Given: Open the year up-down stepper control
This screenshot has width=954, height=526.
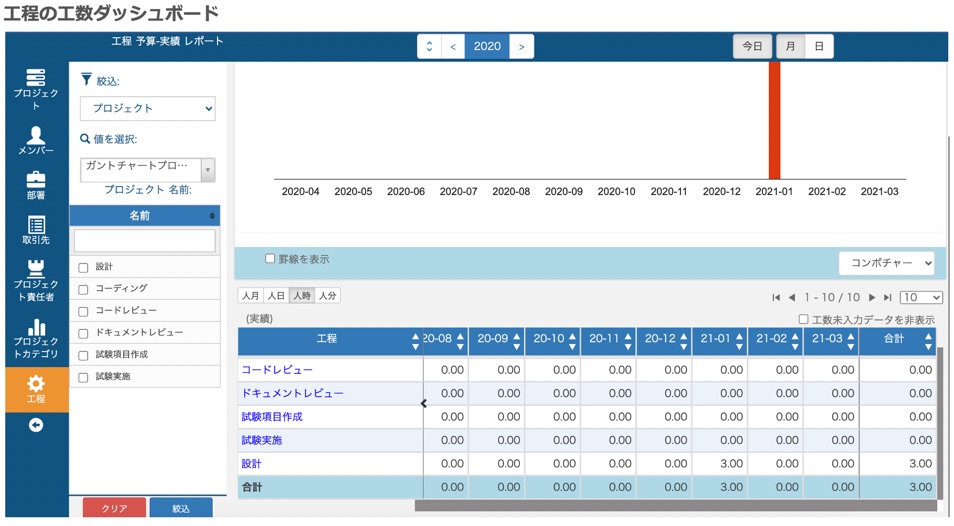Looking at the screenshot, I should (x=430, y=46).
